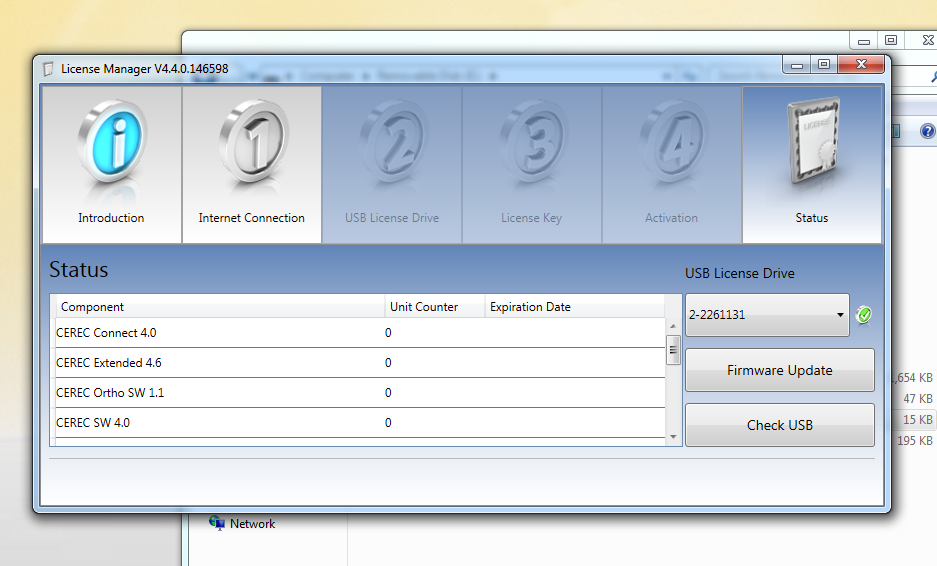
Task: Select the License Key step
Action: pyautogui.click(x=531, y=164)
